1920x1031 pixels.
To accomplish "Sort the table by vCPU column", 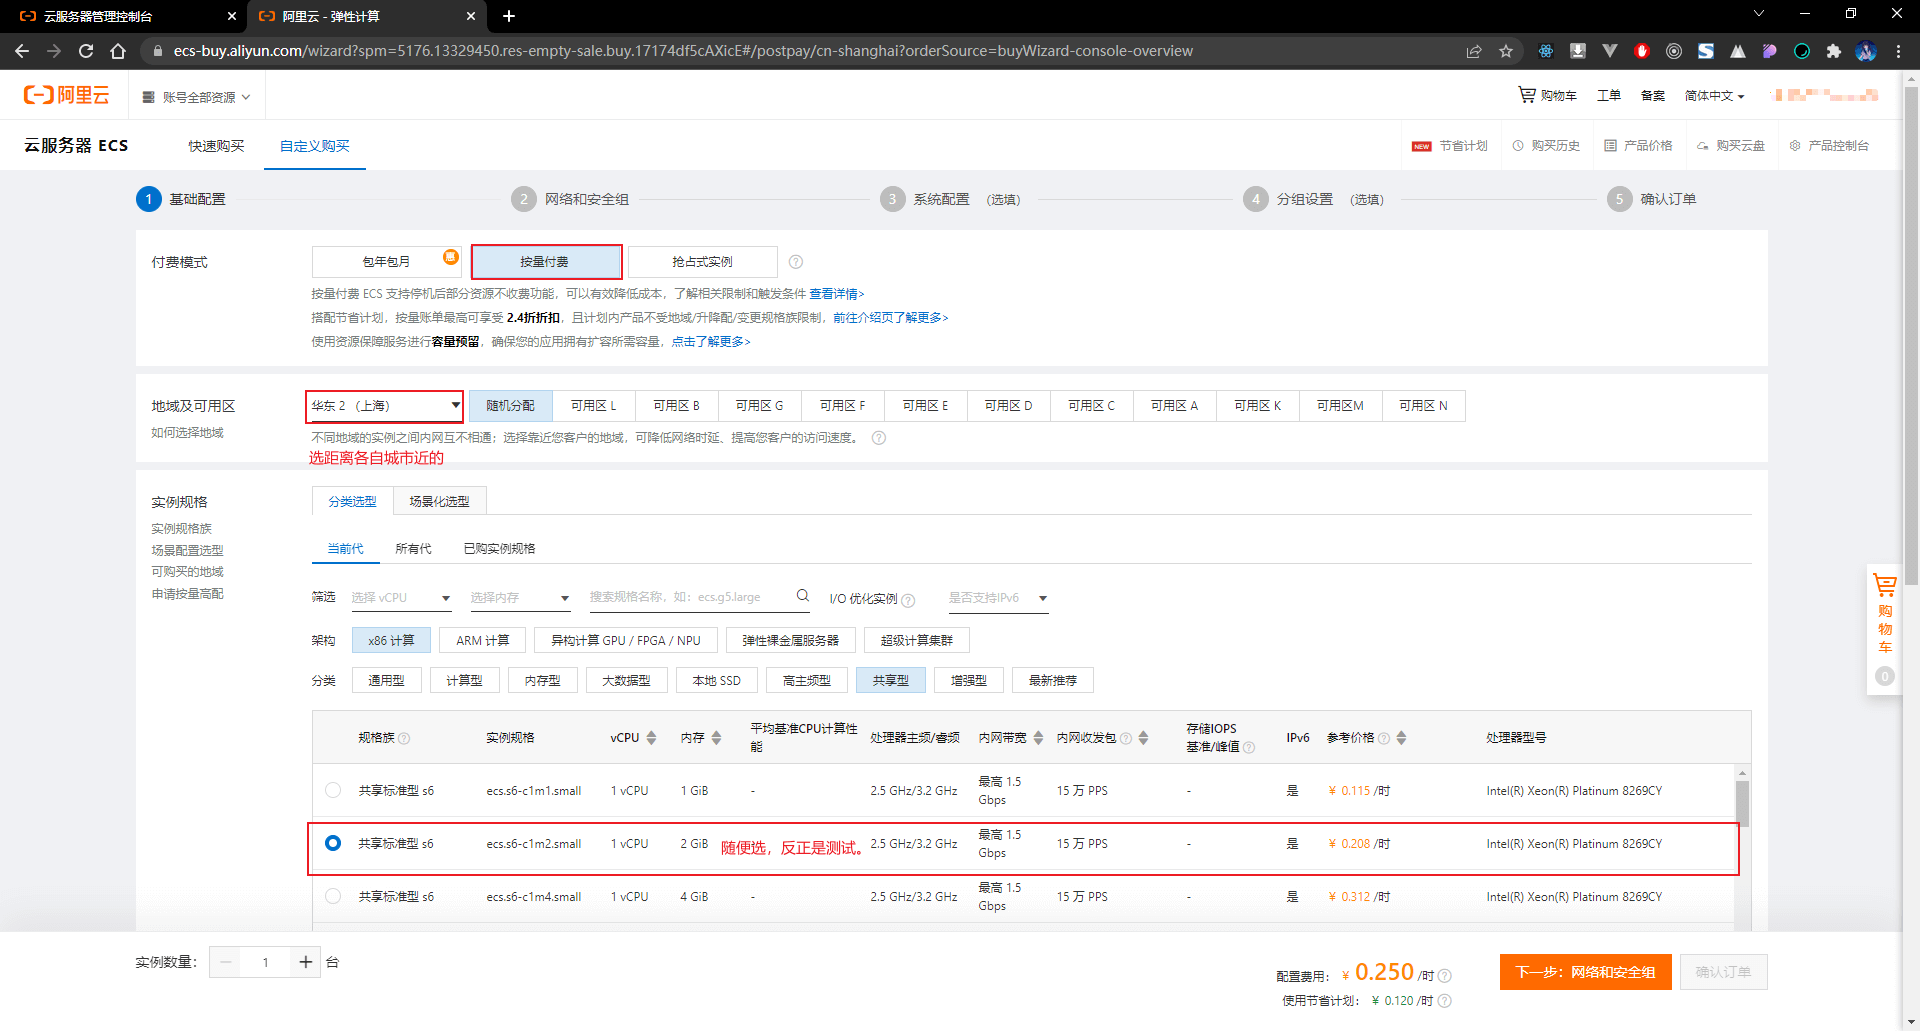I will pyautogui.click(x=651, y=738).
